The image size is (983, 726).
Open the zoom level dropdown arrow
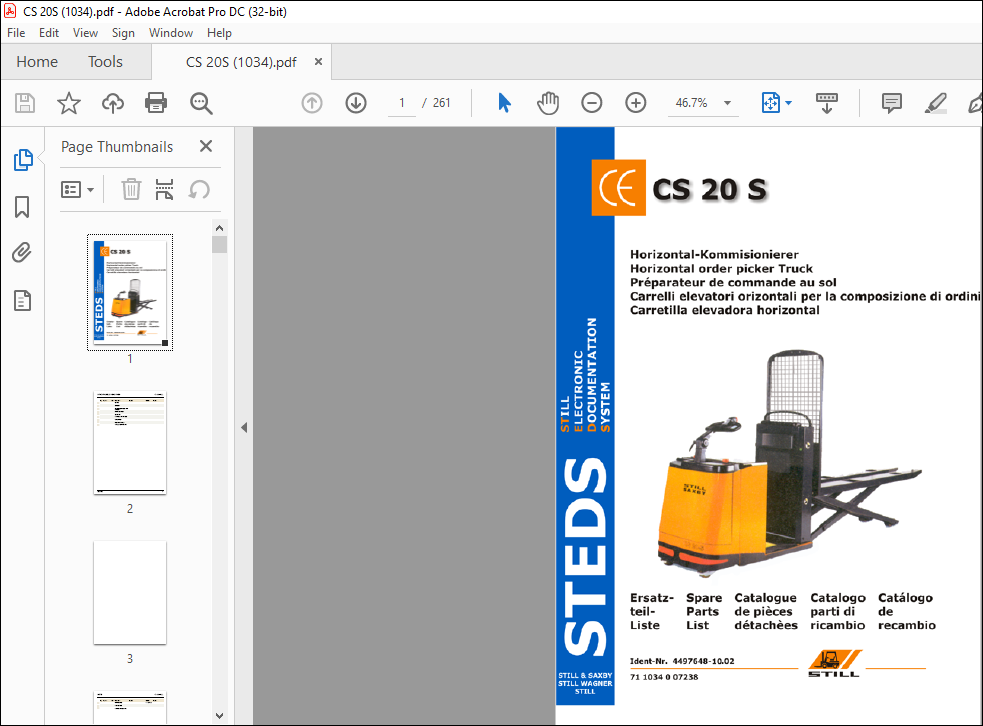727,103
